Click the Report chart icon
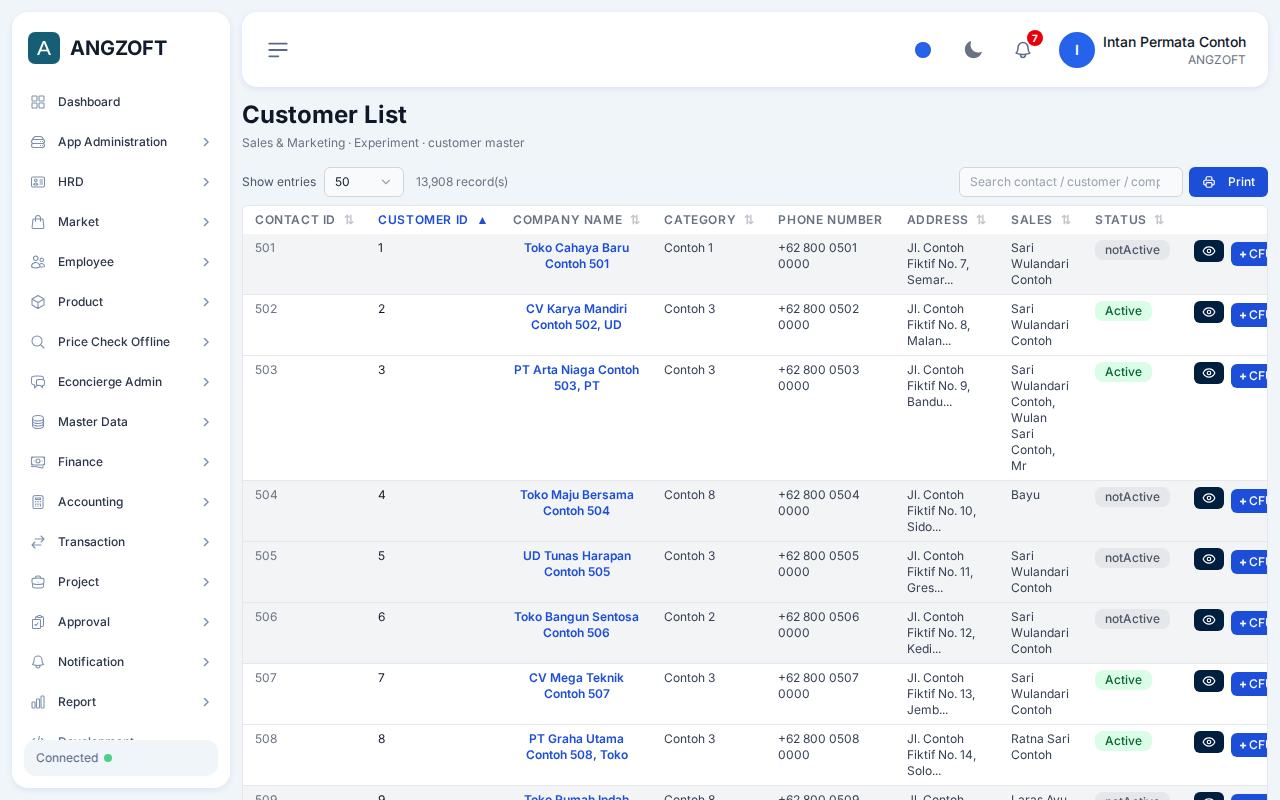Image resolution: width=1280 pixels, height=800 pixels. click(38, 702)
